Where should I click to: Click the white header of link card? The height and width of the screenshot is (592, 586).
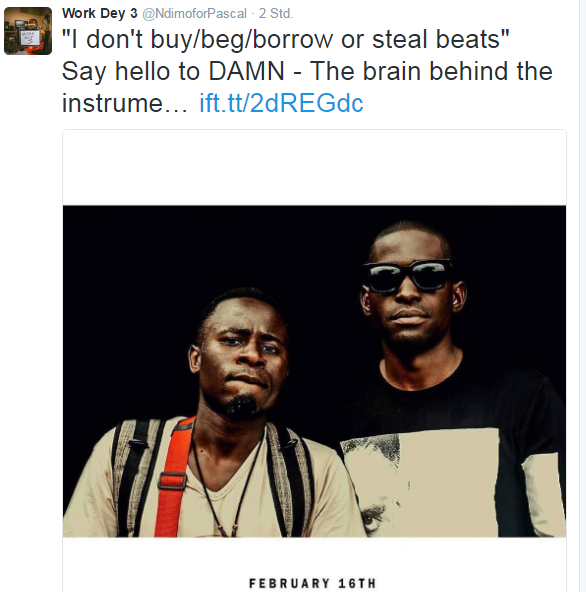(x=314, y=168)
